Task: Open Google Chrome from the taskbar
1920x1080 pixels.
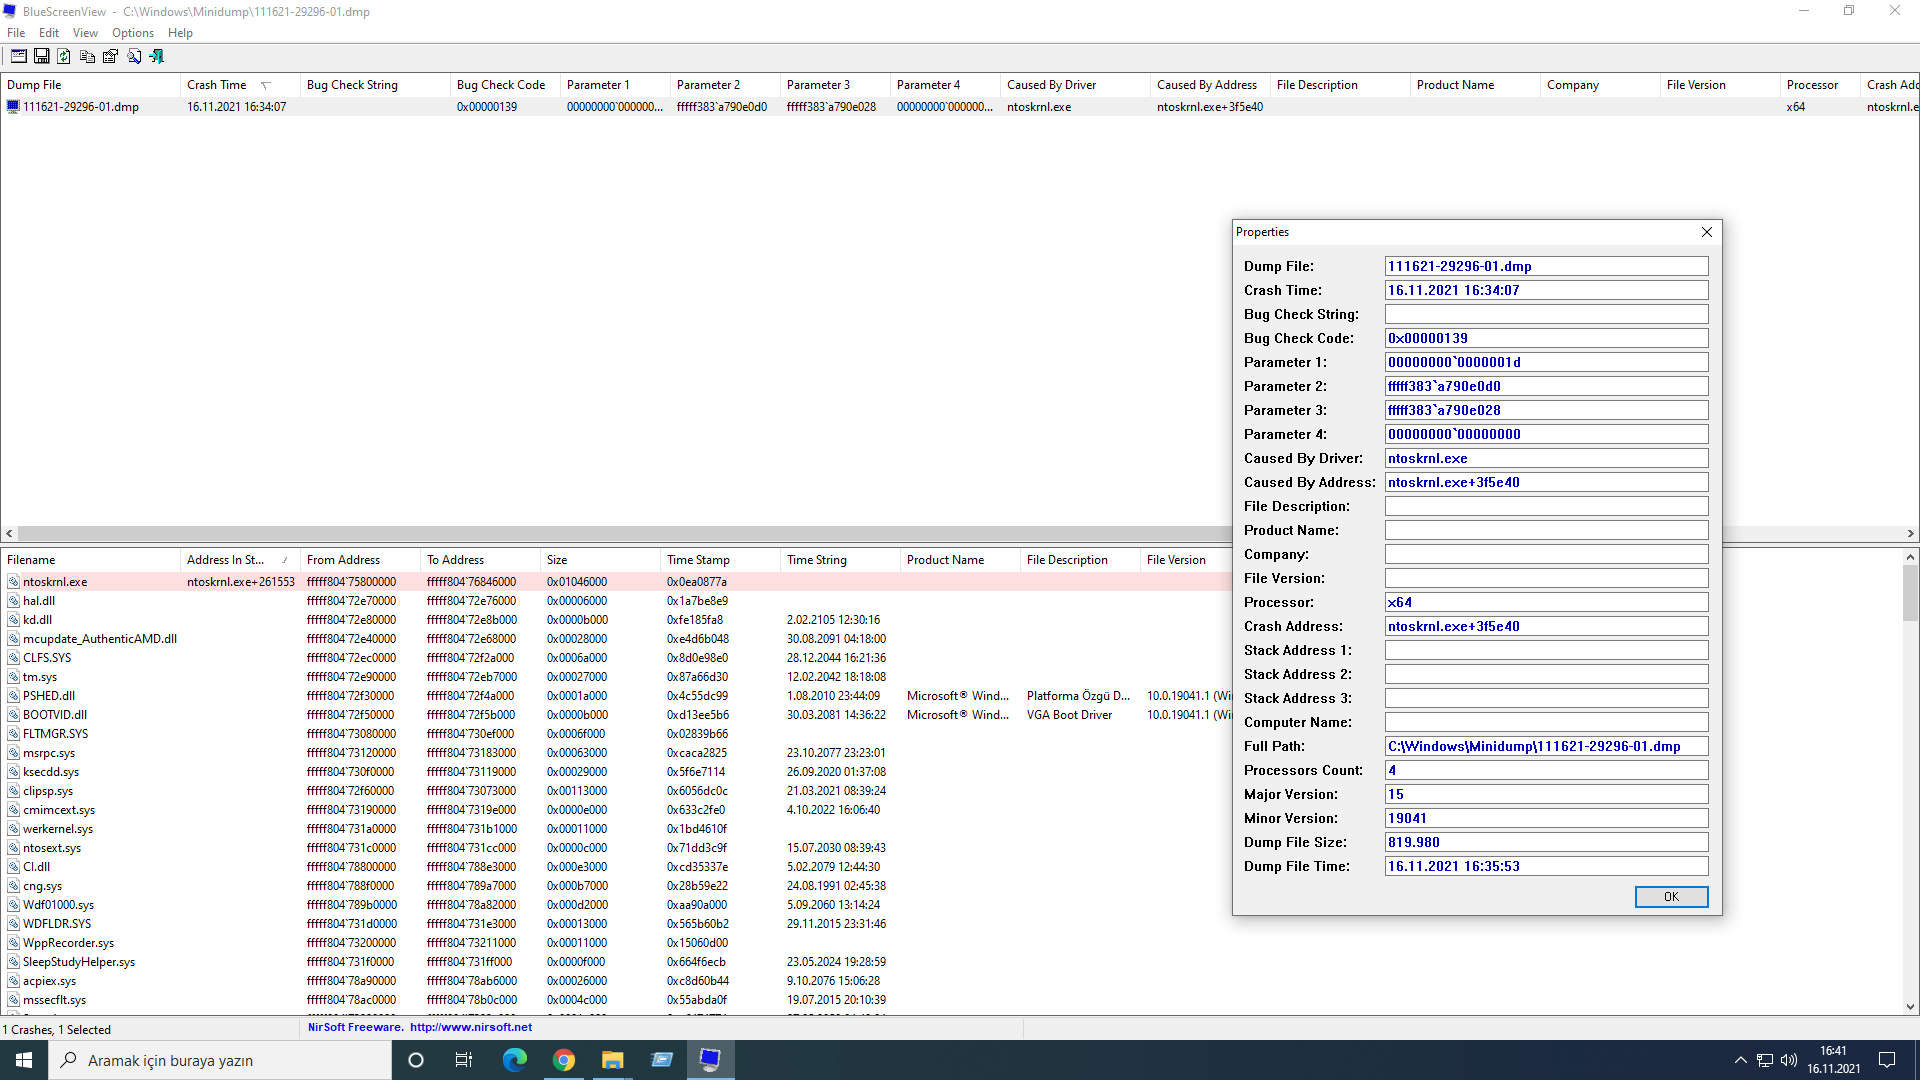Action: point(564,1060)
